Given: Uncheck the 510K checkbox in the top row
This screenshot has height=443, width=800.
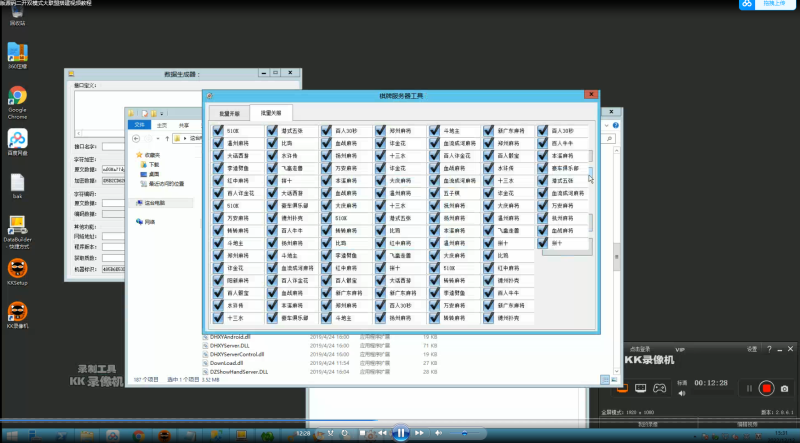Looking at the screenshot, I should click(218, 131).
